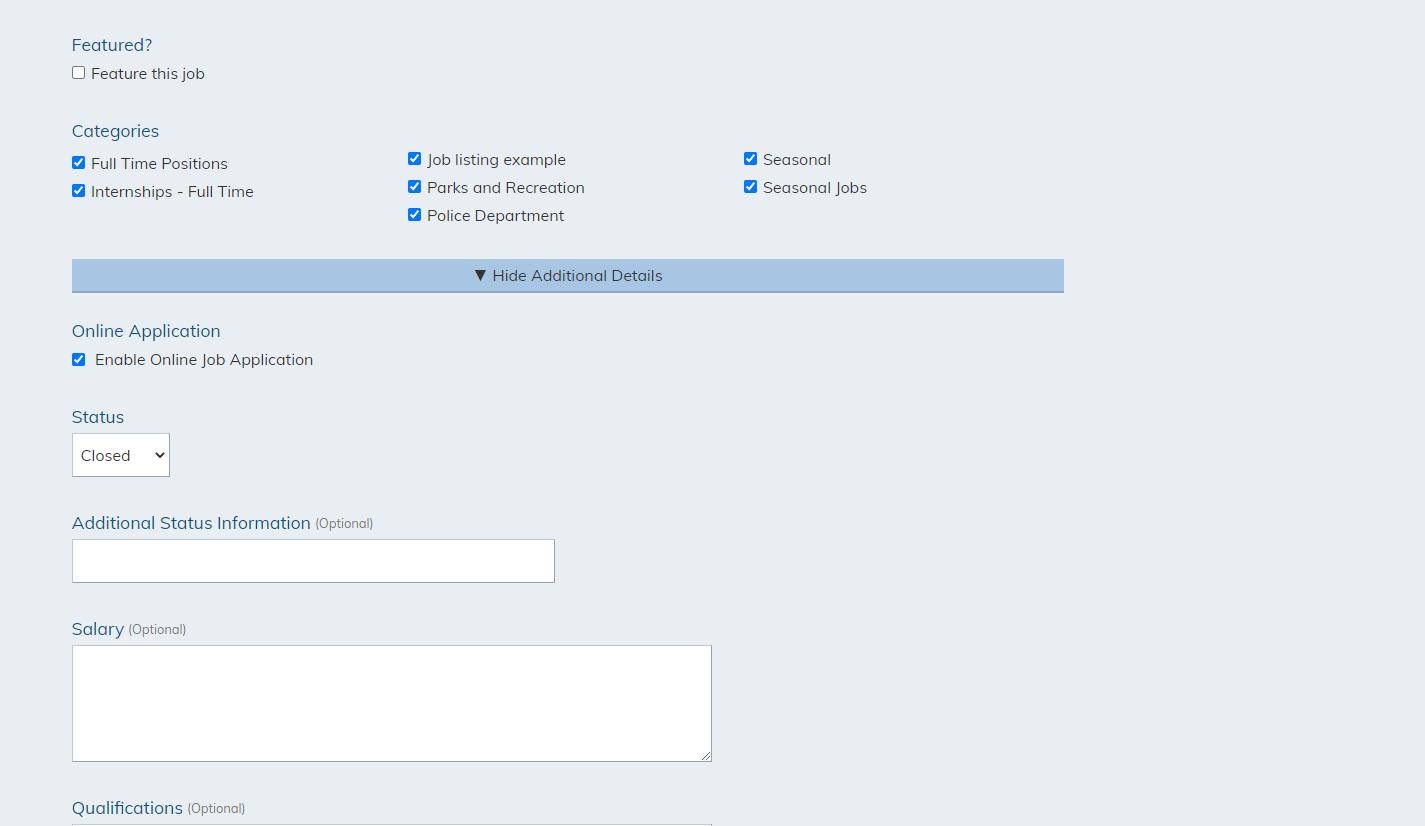Click the Online Application heading

[x=146, y=331]
